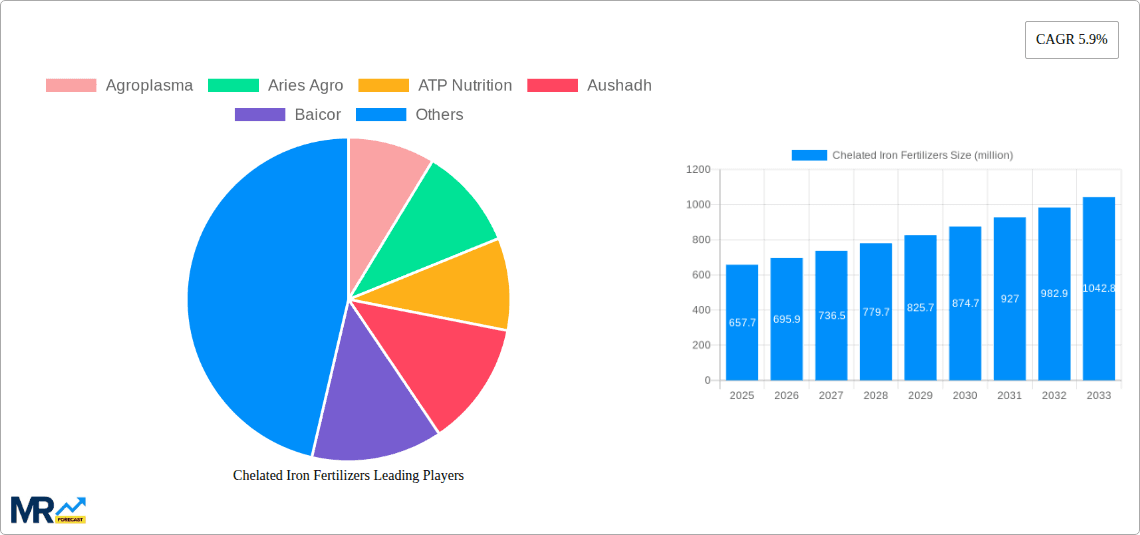The height and width of the screenshot is (535, 1140).
Task: Click the 2033 bar showing 1042.8
Action: click(1099, 289)
